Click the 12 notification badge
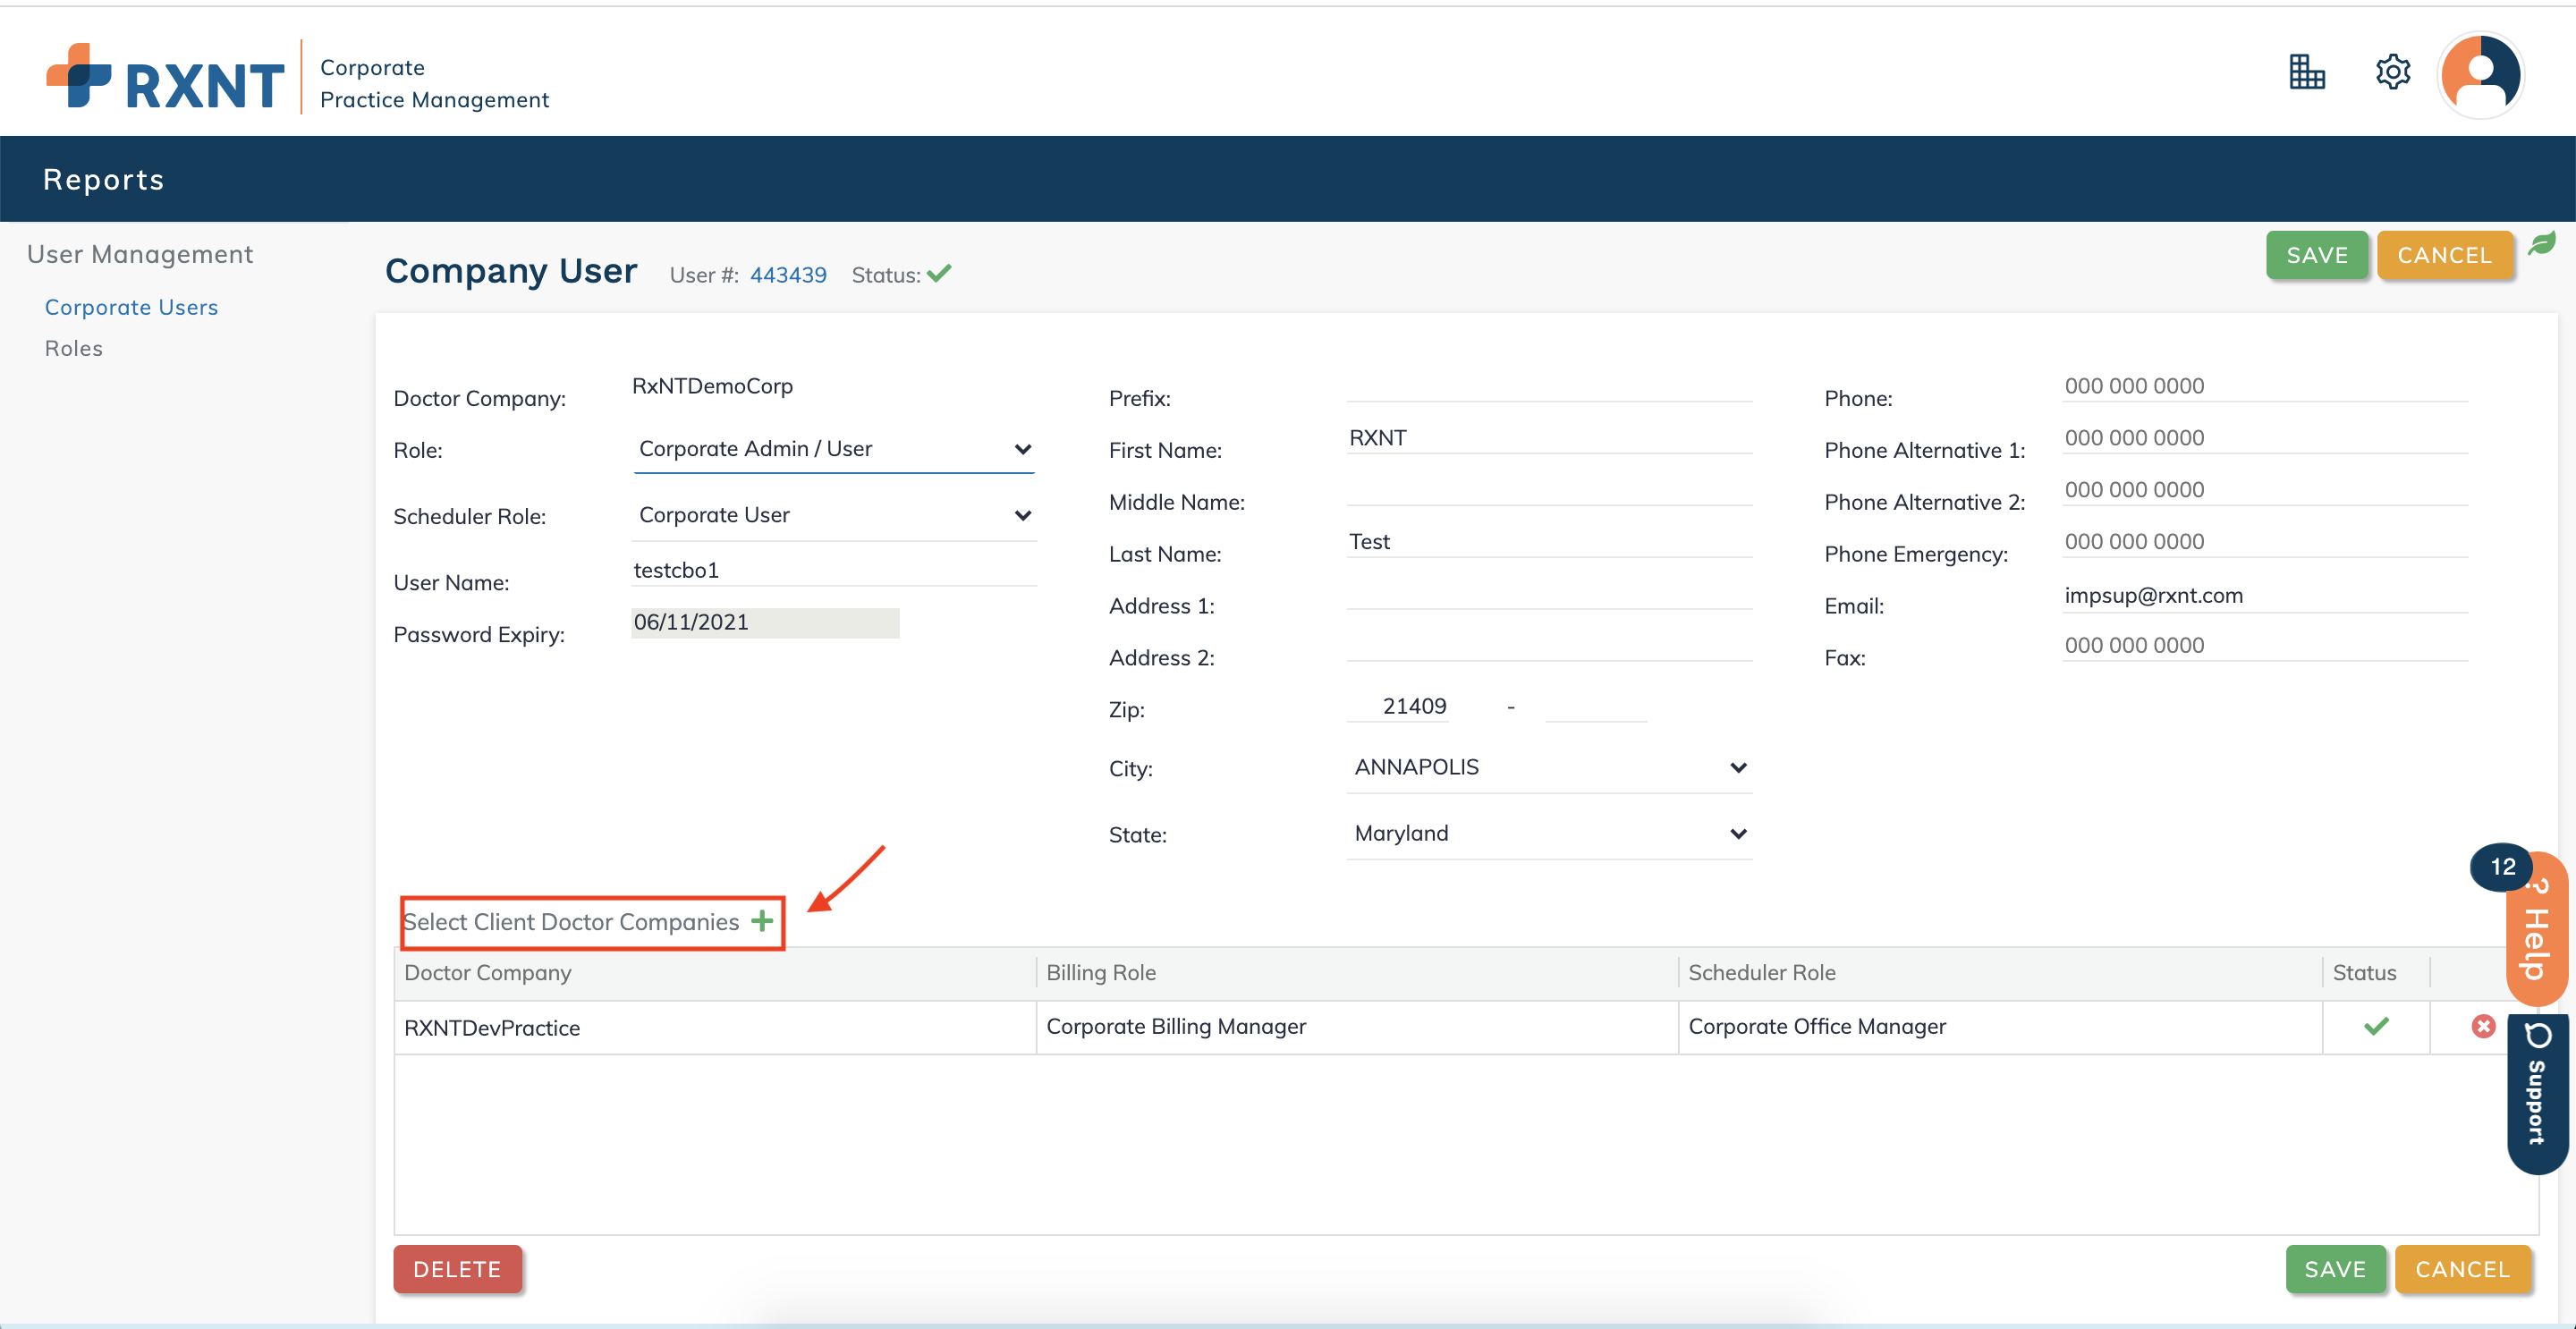The height and width of the screenshot is (1329, 2576). 2502,866
